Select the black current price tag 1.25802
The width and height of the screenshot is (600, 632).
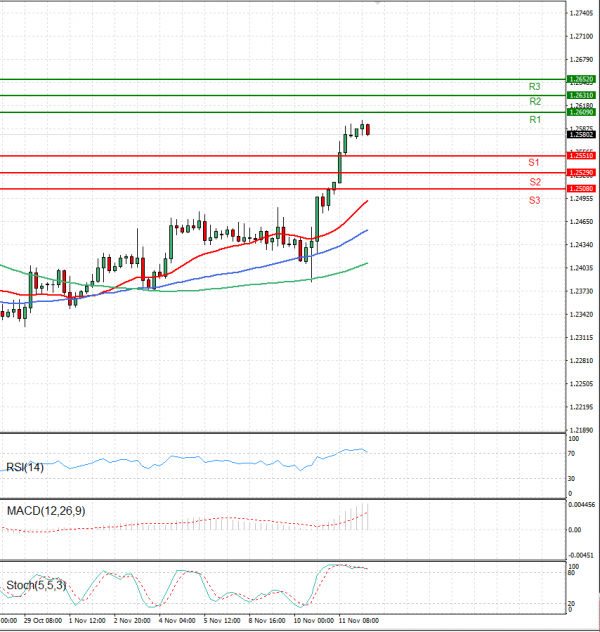581,135
